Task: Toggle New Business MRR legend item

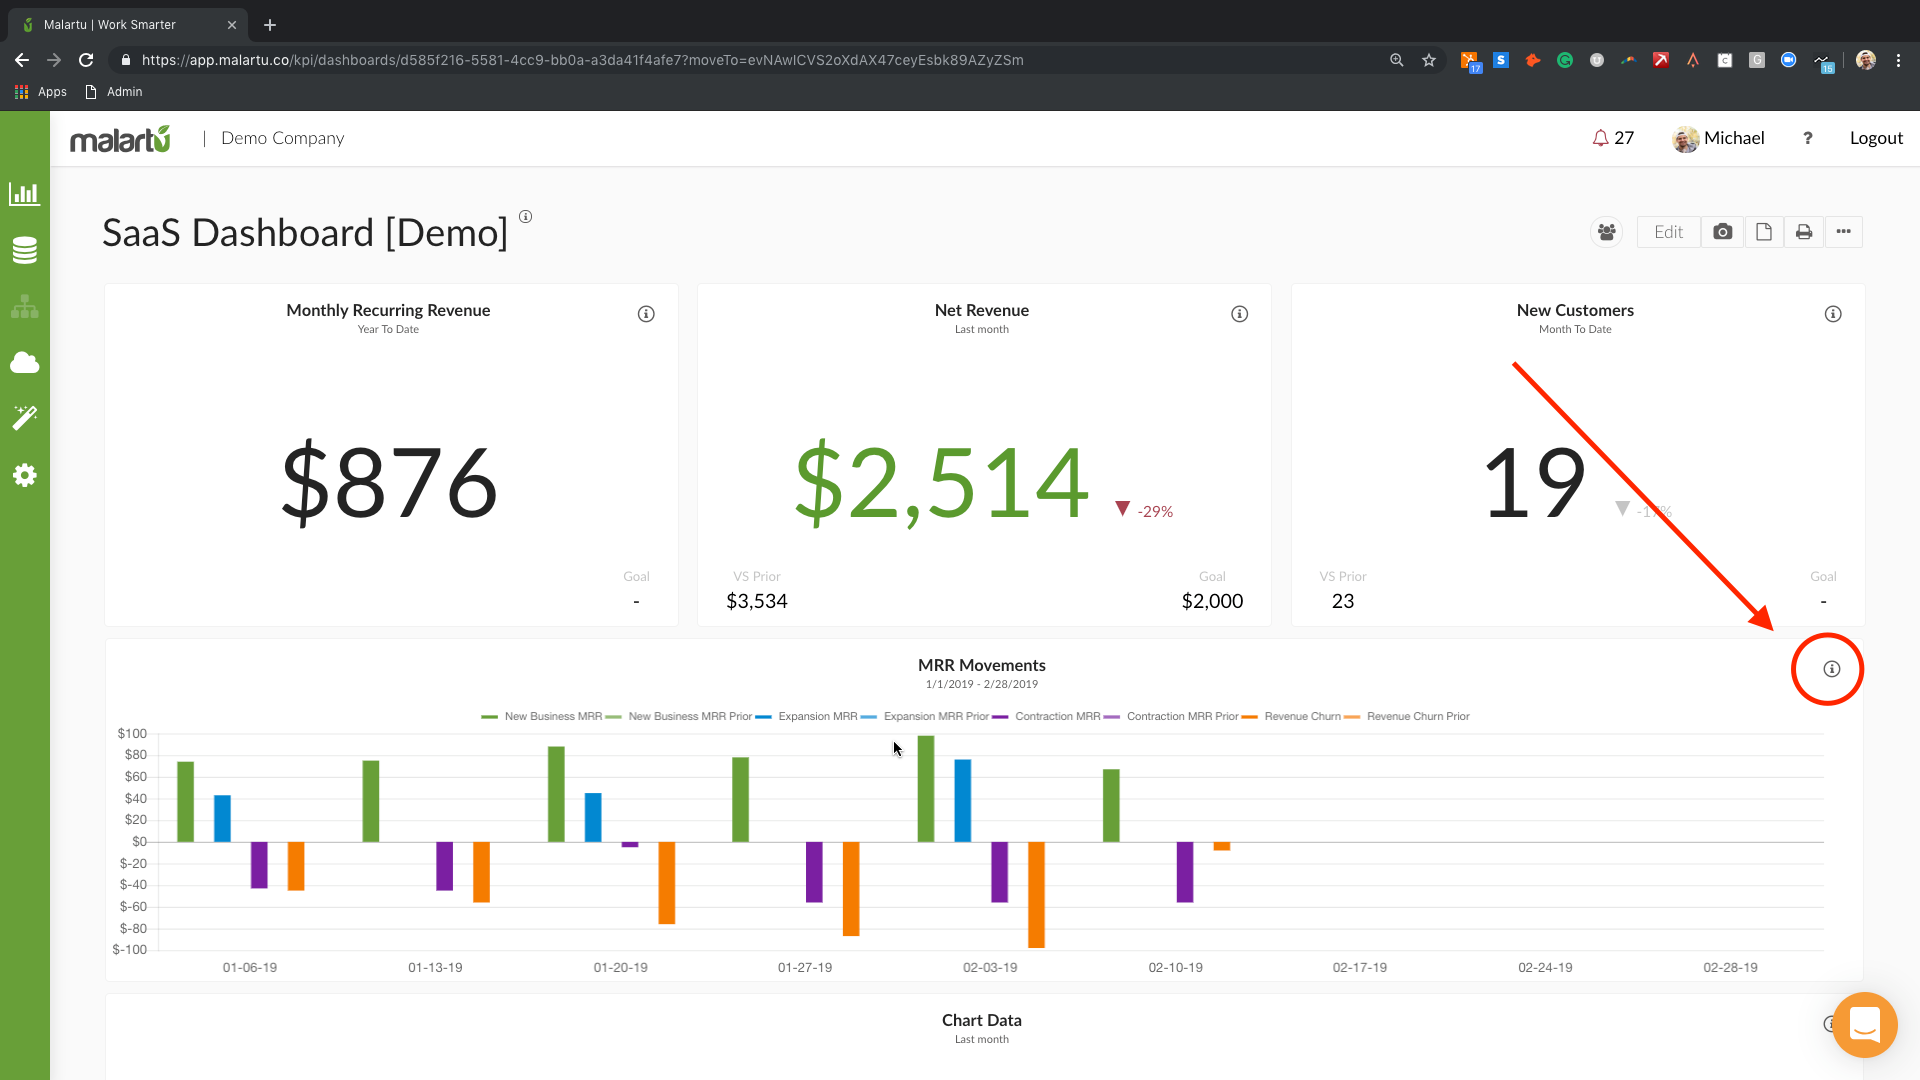Action: [x=542, y=716]
